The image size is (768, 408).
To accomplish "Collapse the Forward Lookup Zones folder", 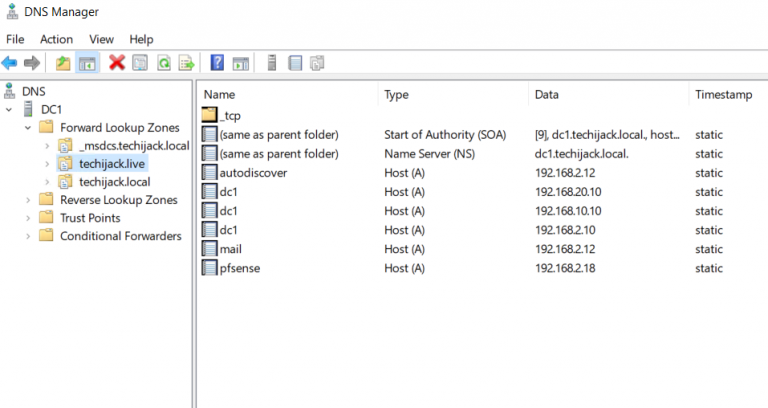I will pos(28,128).
